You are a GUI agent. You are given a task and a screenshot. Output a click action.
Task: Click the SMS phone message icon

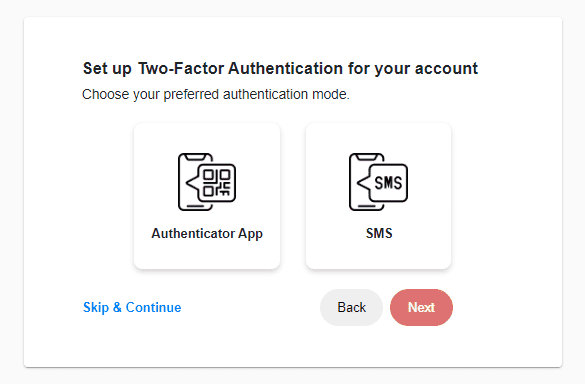coord(378,182)
